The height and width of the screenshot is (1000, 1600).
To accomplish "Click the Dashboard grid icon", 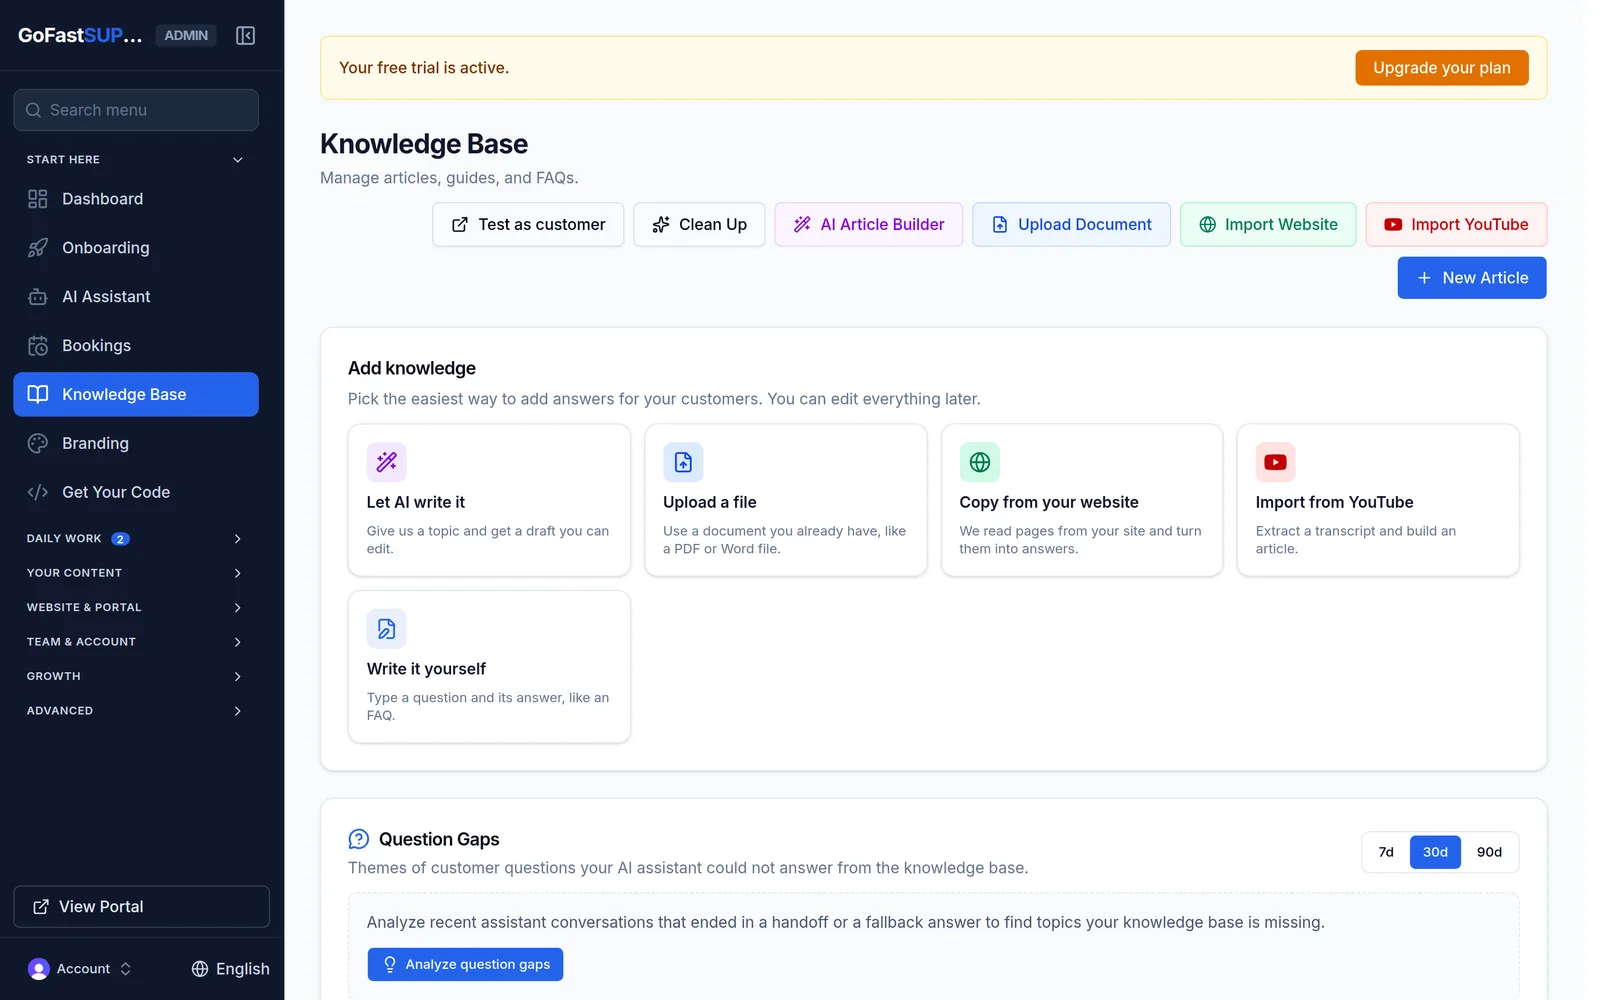I will tap(38, 199).
